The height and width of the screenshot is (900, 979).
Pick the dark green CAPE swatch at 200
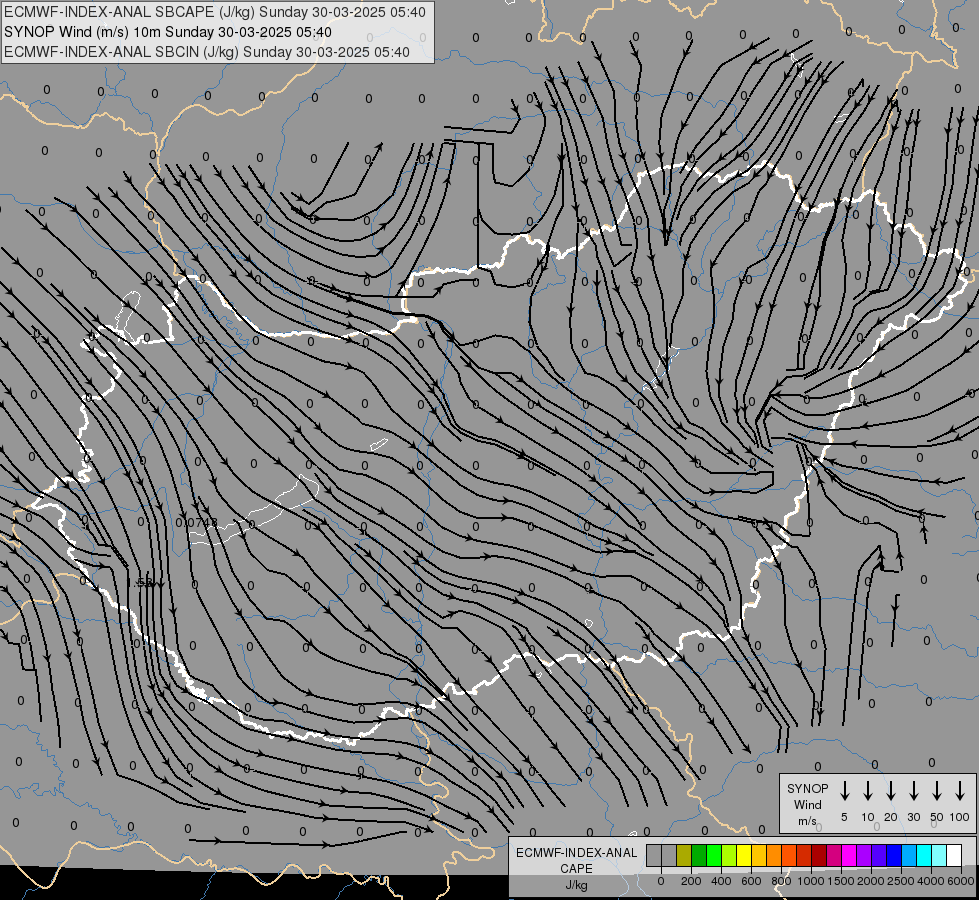click(699, 855)
